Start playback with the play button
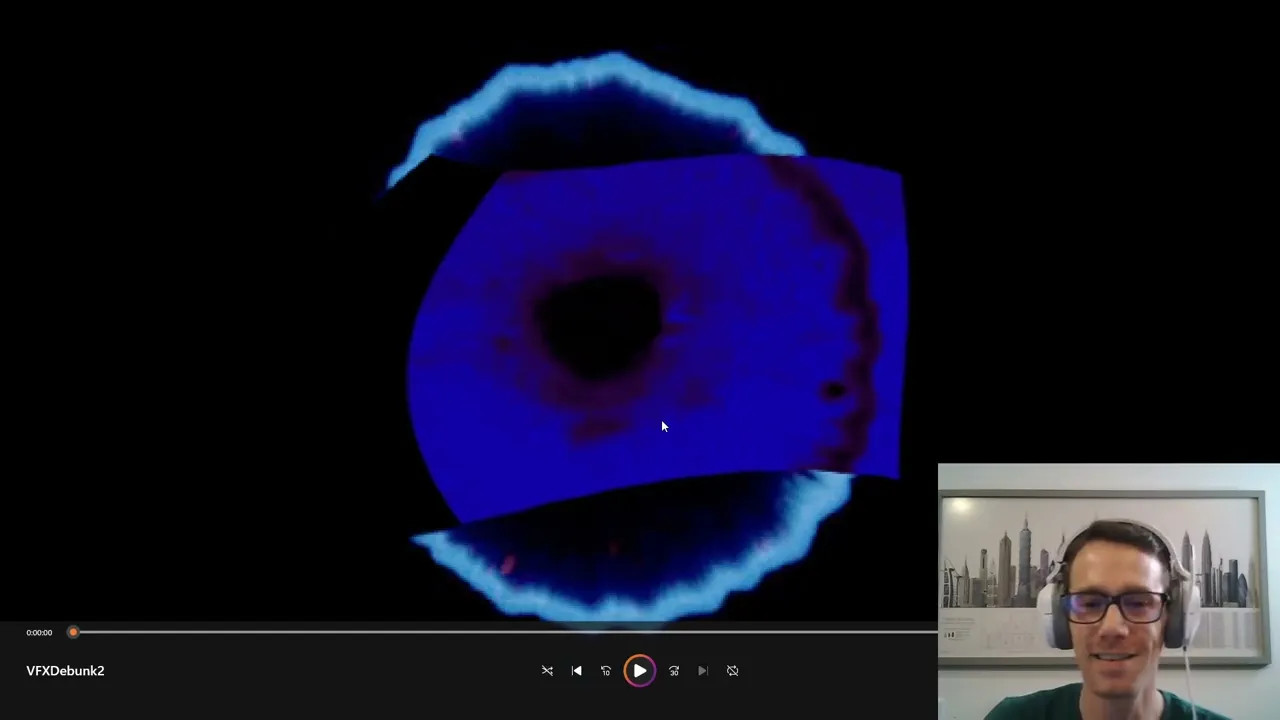Viewport: 1280px width, 720px height. tap(640, 671)
